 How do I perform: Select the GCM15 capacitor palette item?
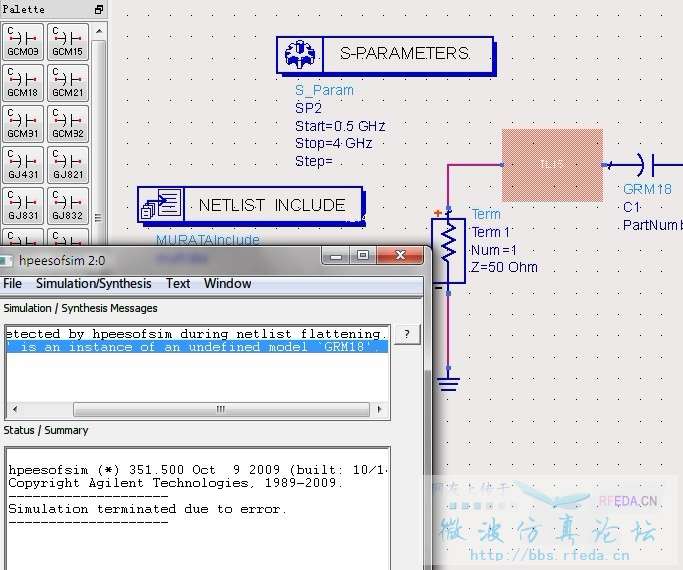[68, 42]
